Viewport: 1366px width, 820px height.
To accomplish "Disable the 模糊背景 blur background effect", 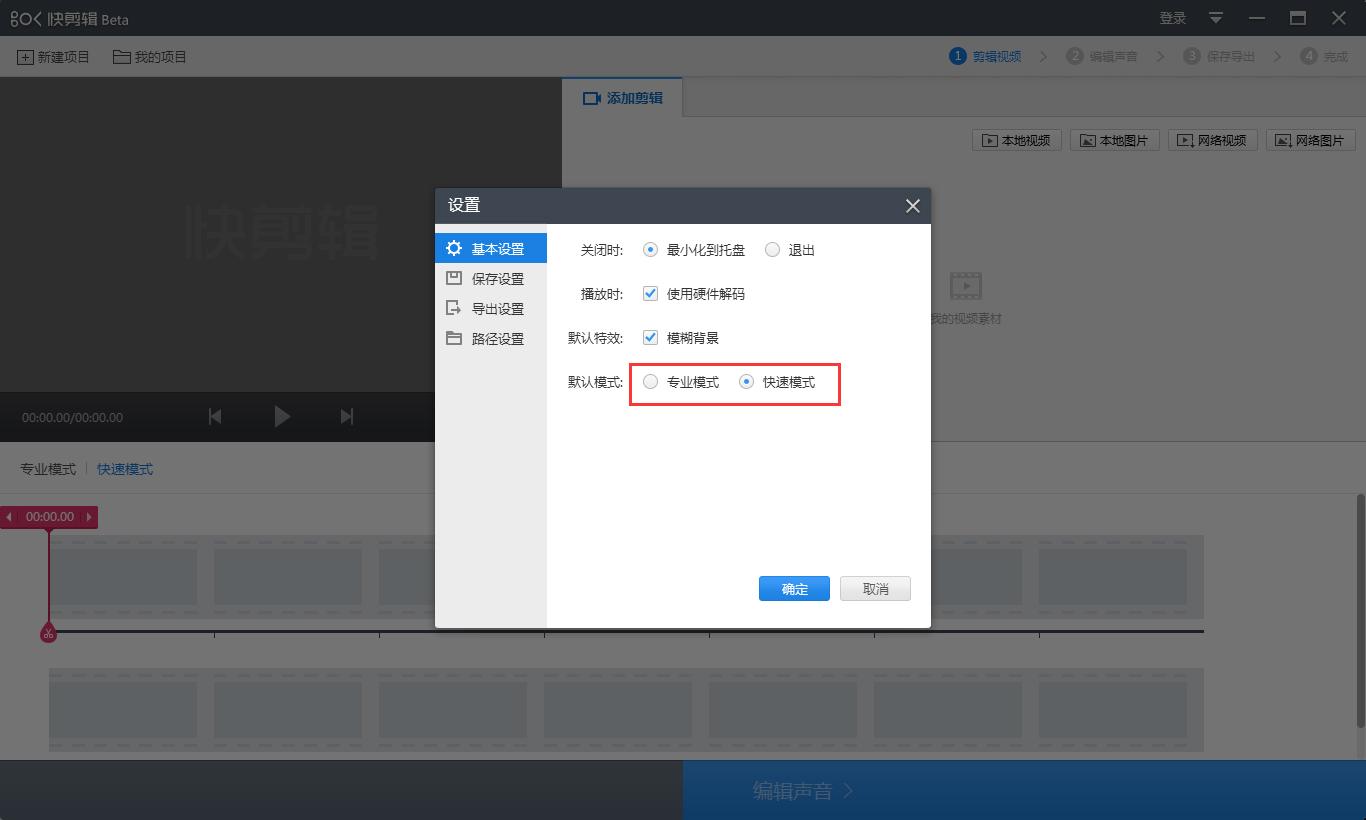I will click(650, 337).
